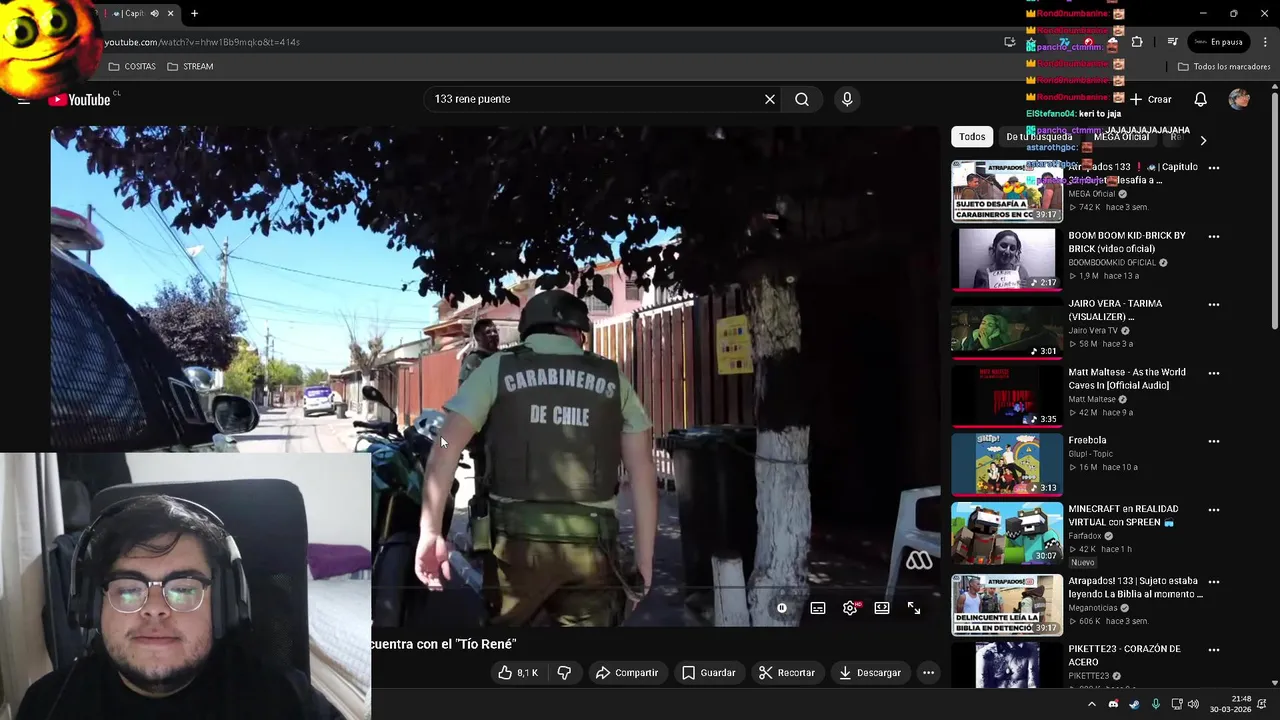Enter fullscreen on the video player
This screenshot has width=1280, height=720.
pyautogui.click(x=914, y=608)
